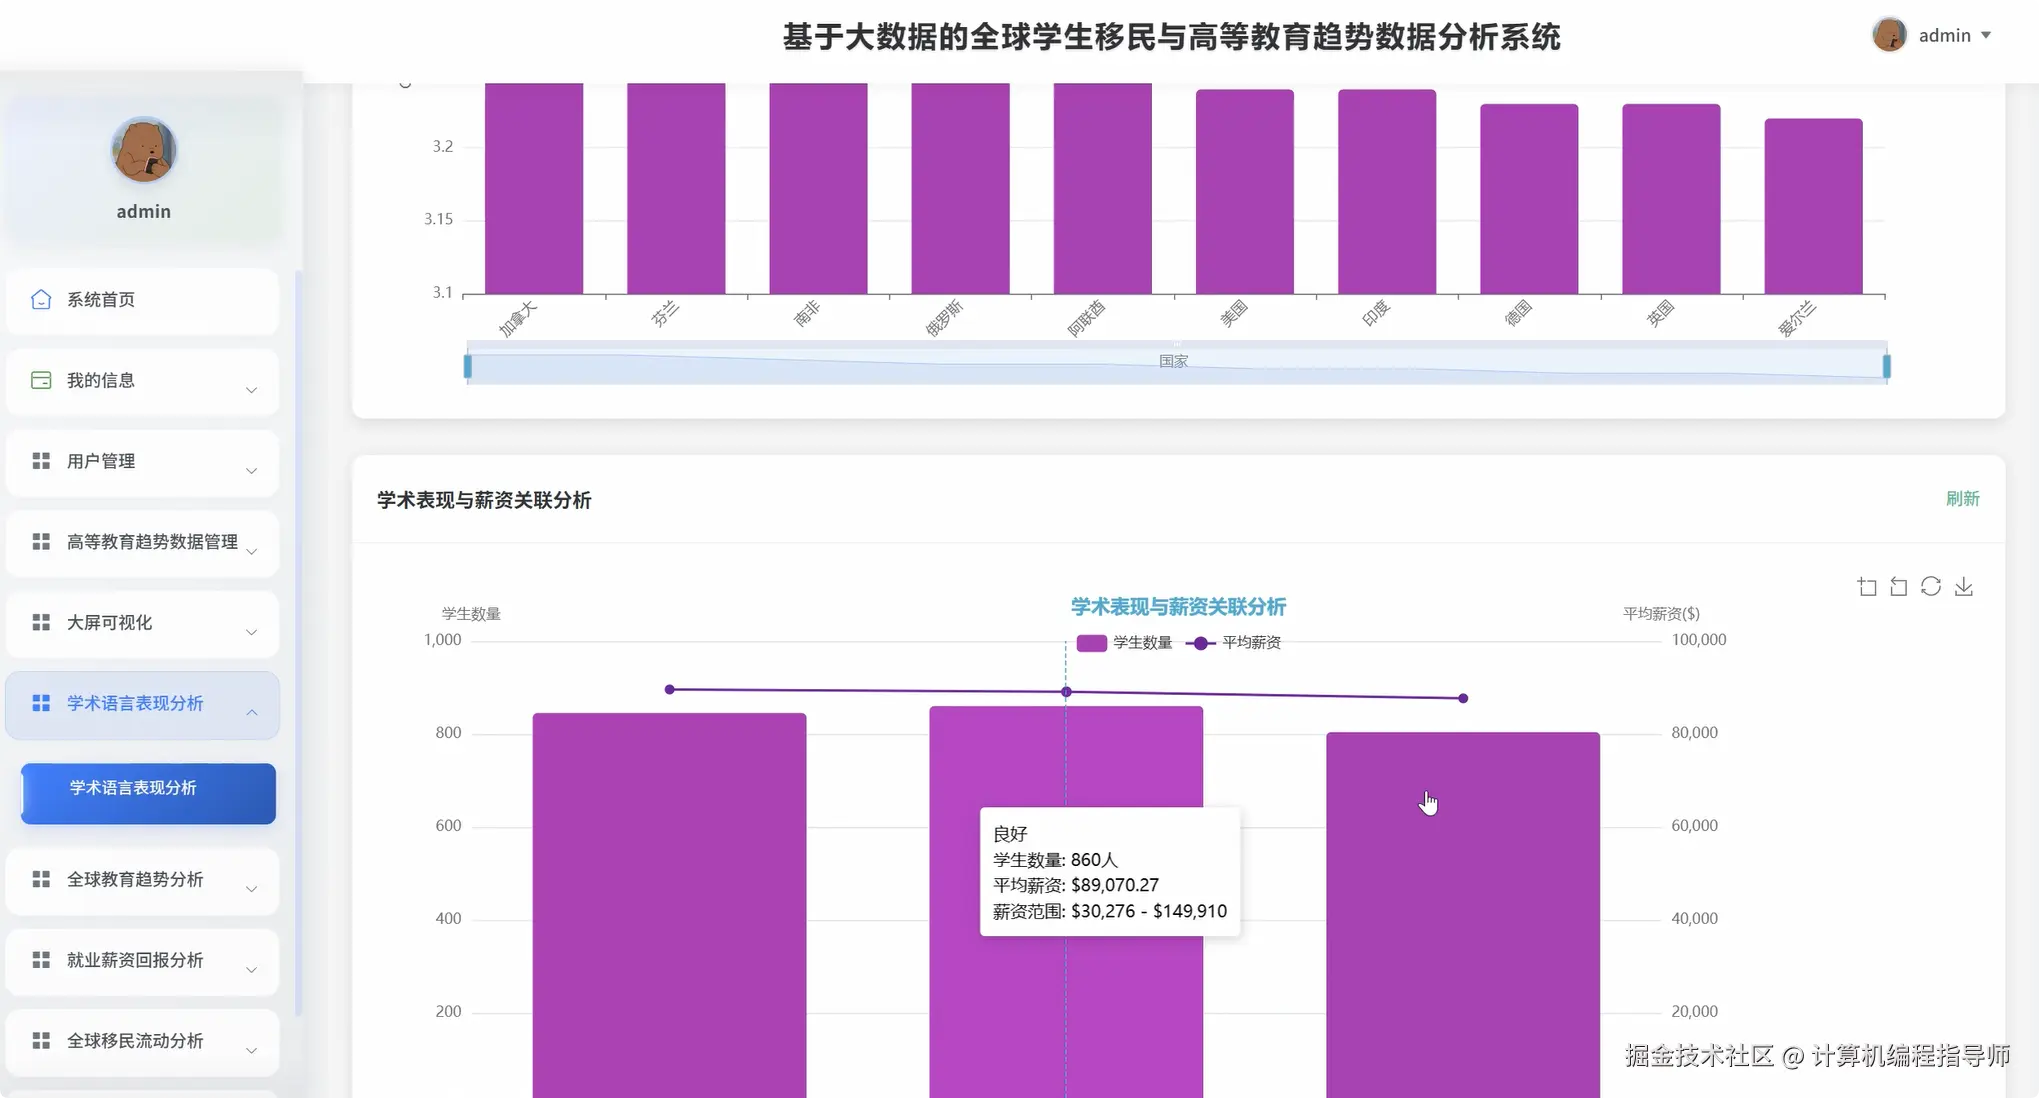Open the 就业薪资回报分析 menu entry

pos(141,960)
